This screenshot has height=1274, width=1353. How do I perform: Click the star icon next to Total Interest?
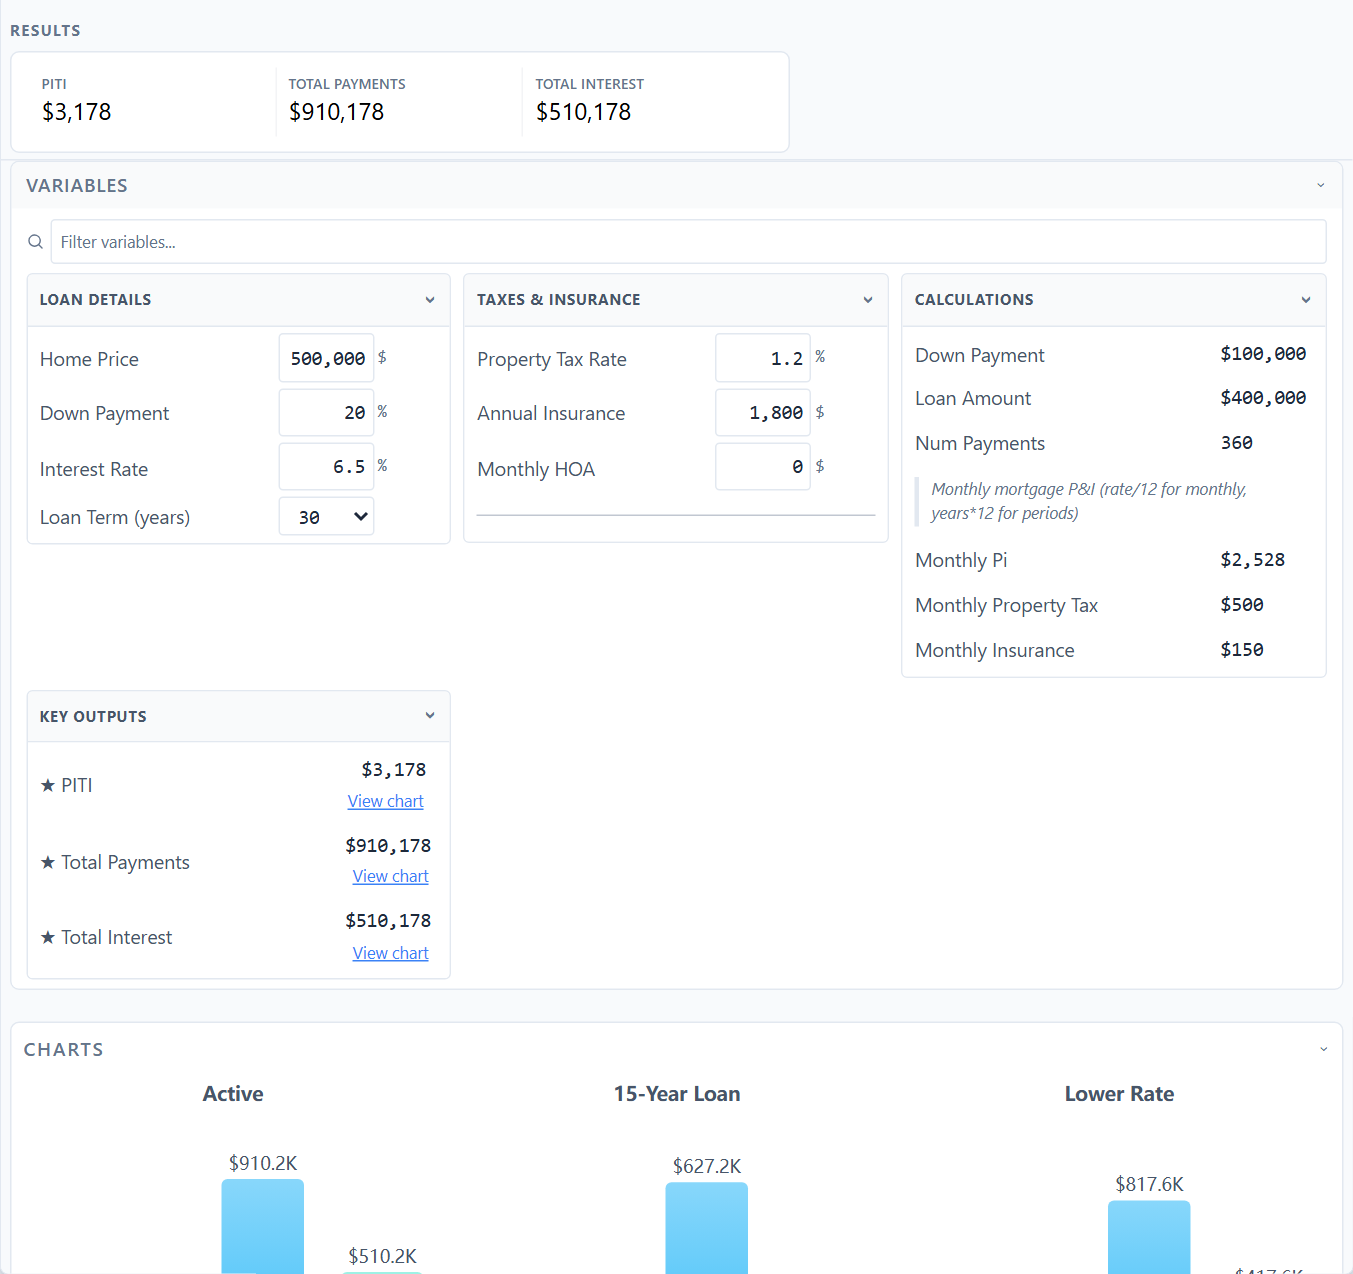click(48, 938)
